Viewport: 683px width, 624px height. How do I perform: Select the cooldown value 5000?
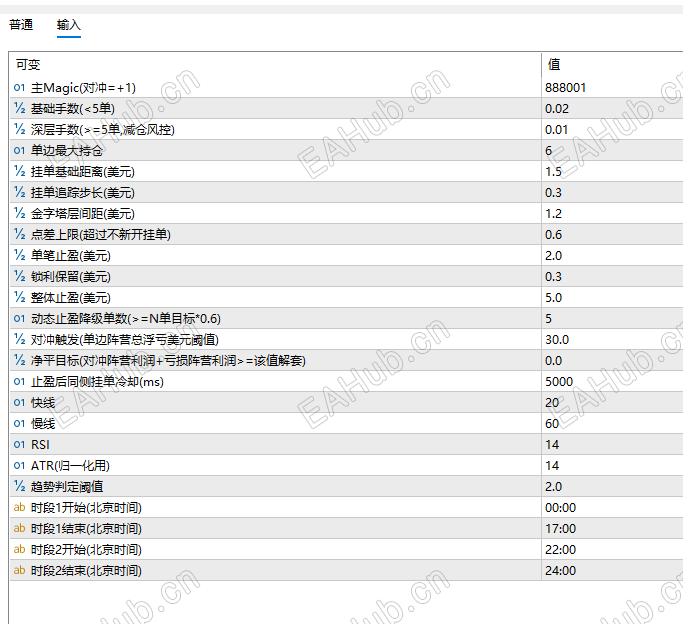point(559,382)
